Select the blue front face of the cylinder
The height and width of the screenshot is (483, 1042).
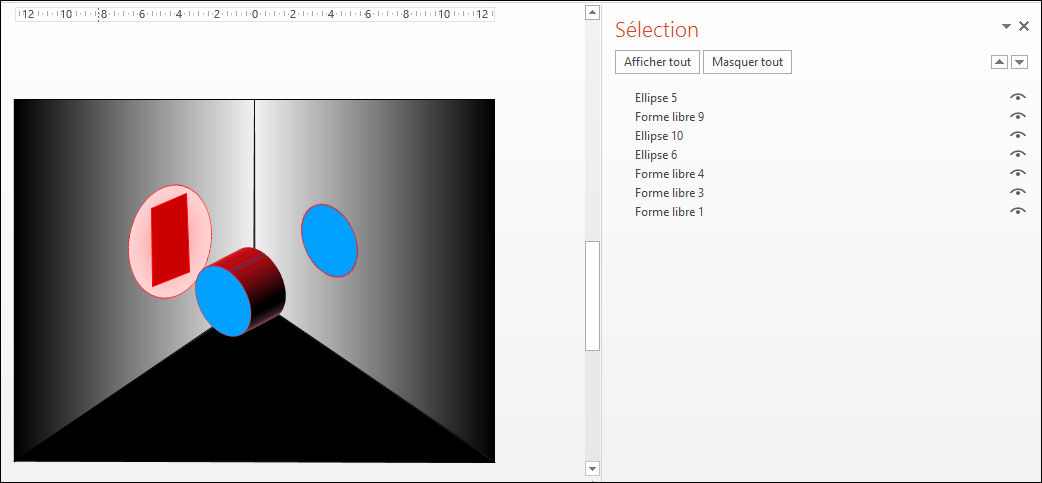223,300
